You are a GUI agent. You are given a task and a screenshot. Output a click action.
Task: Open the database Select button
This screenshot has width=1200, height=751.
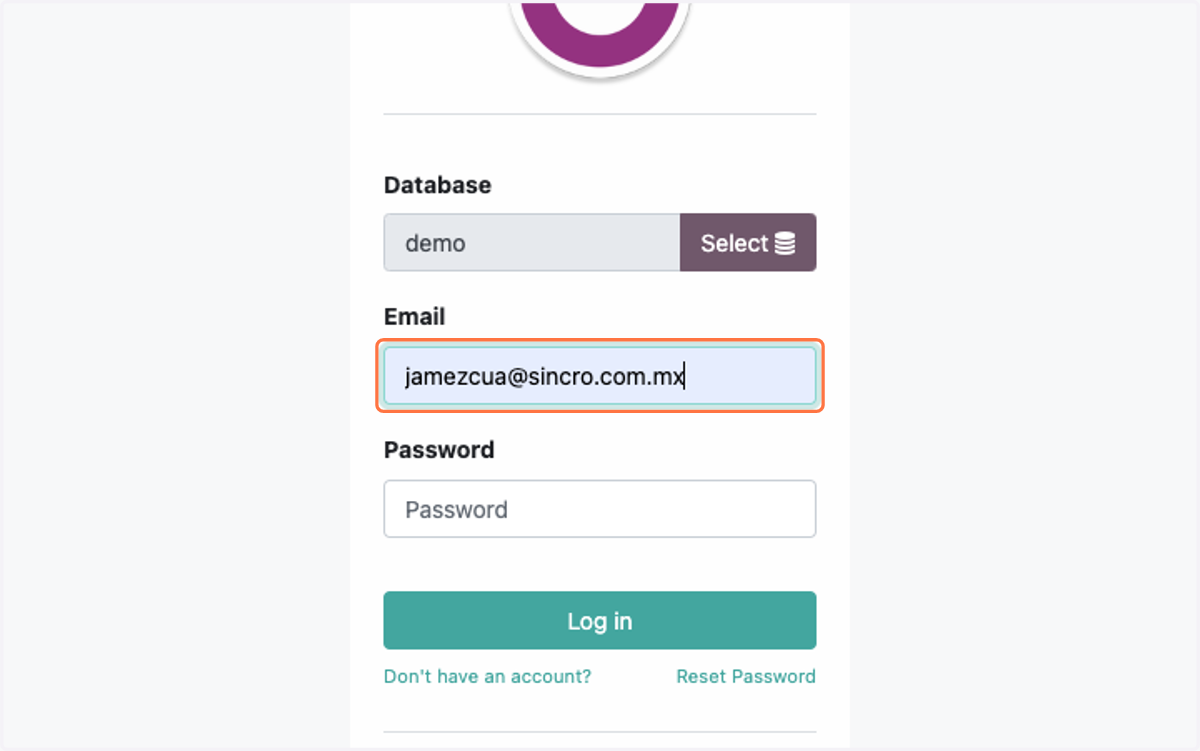[748, 242]
